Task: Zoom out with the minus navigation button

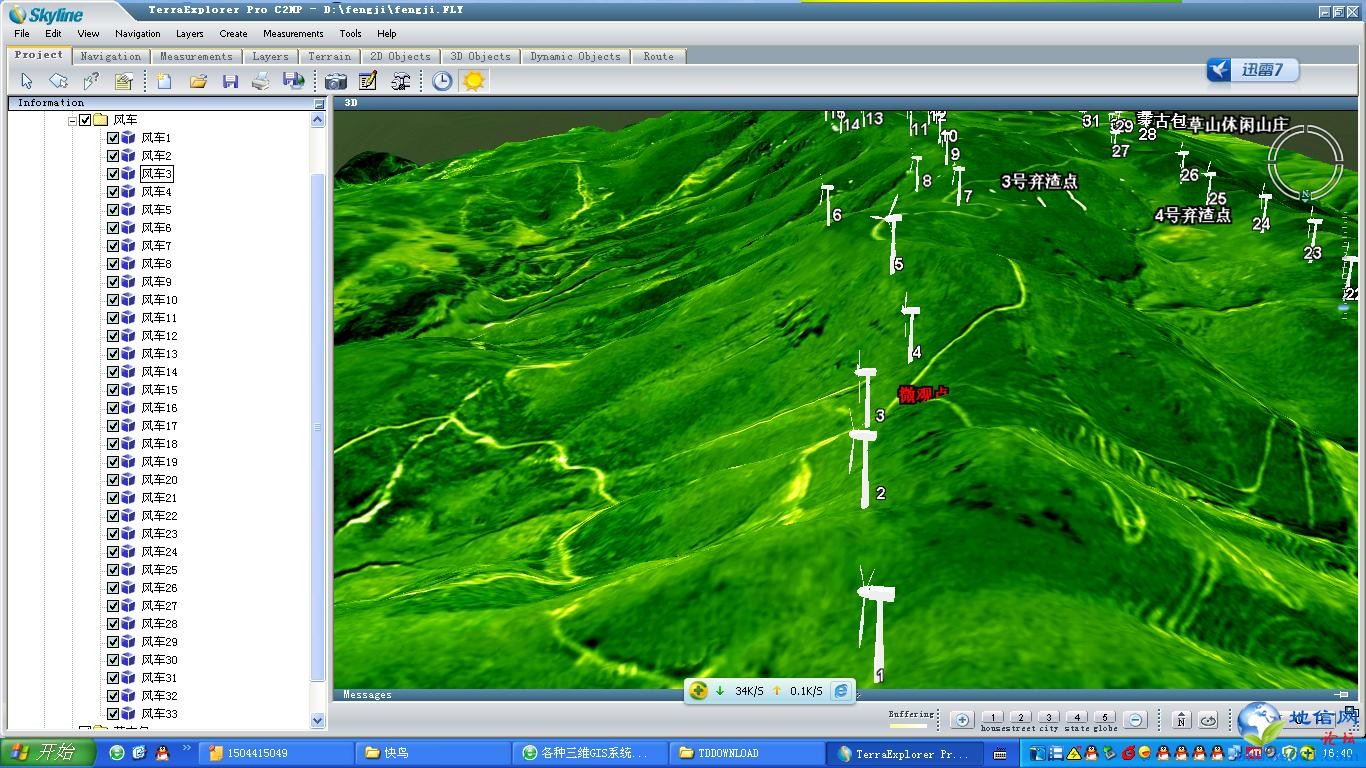Action: pyautogui.click(x=1135, y=719)
